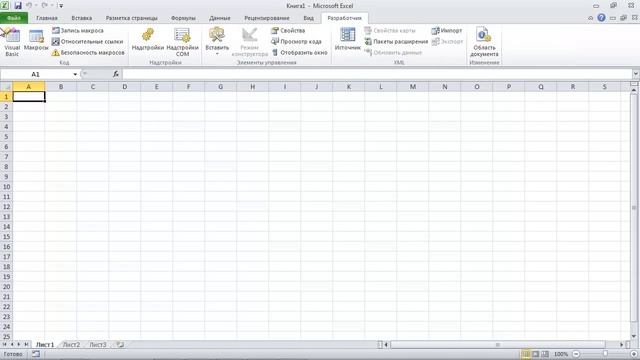Open the Лист2 sheet tab
640x360 pixels.
71,344
